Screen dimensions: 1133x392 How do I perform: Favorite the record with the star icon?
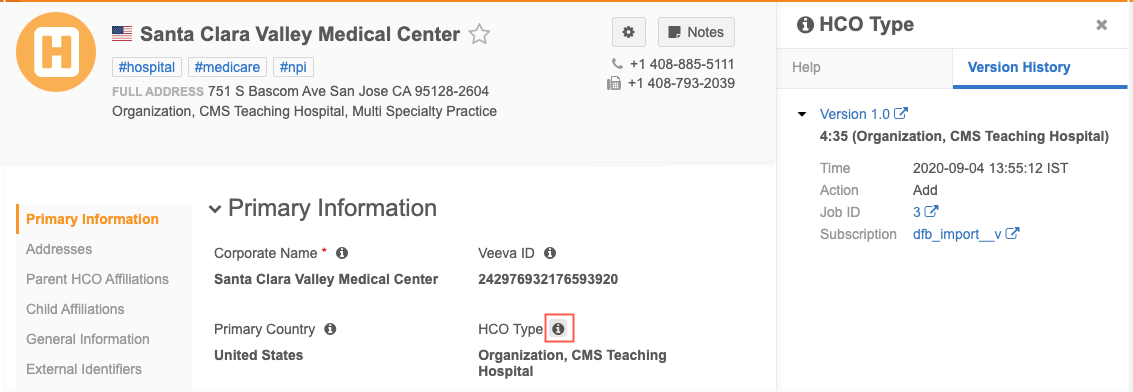coord(479,35)
